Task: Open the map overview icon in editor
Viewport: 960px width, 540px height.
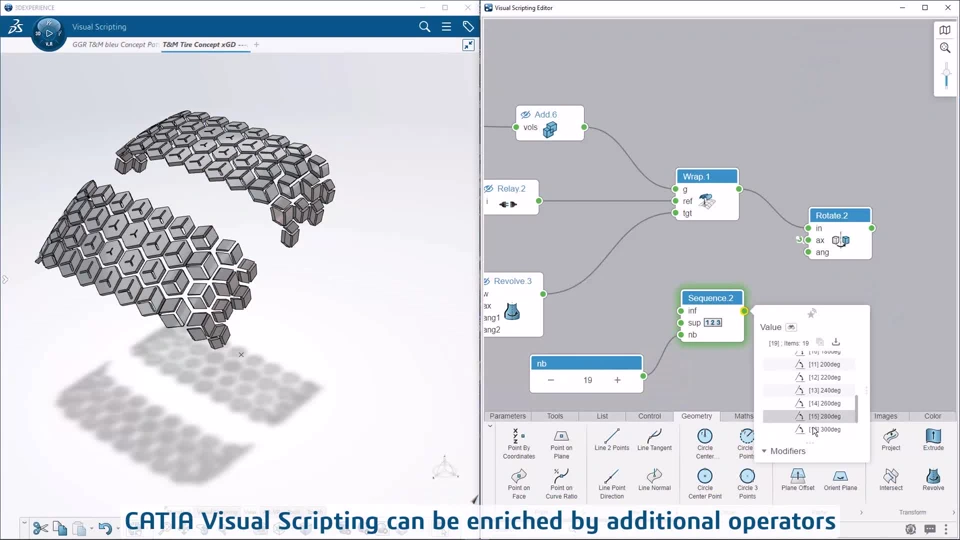Action: pyautogui.click(x=945, y=30)
